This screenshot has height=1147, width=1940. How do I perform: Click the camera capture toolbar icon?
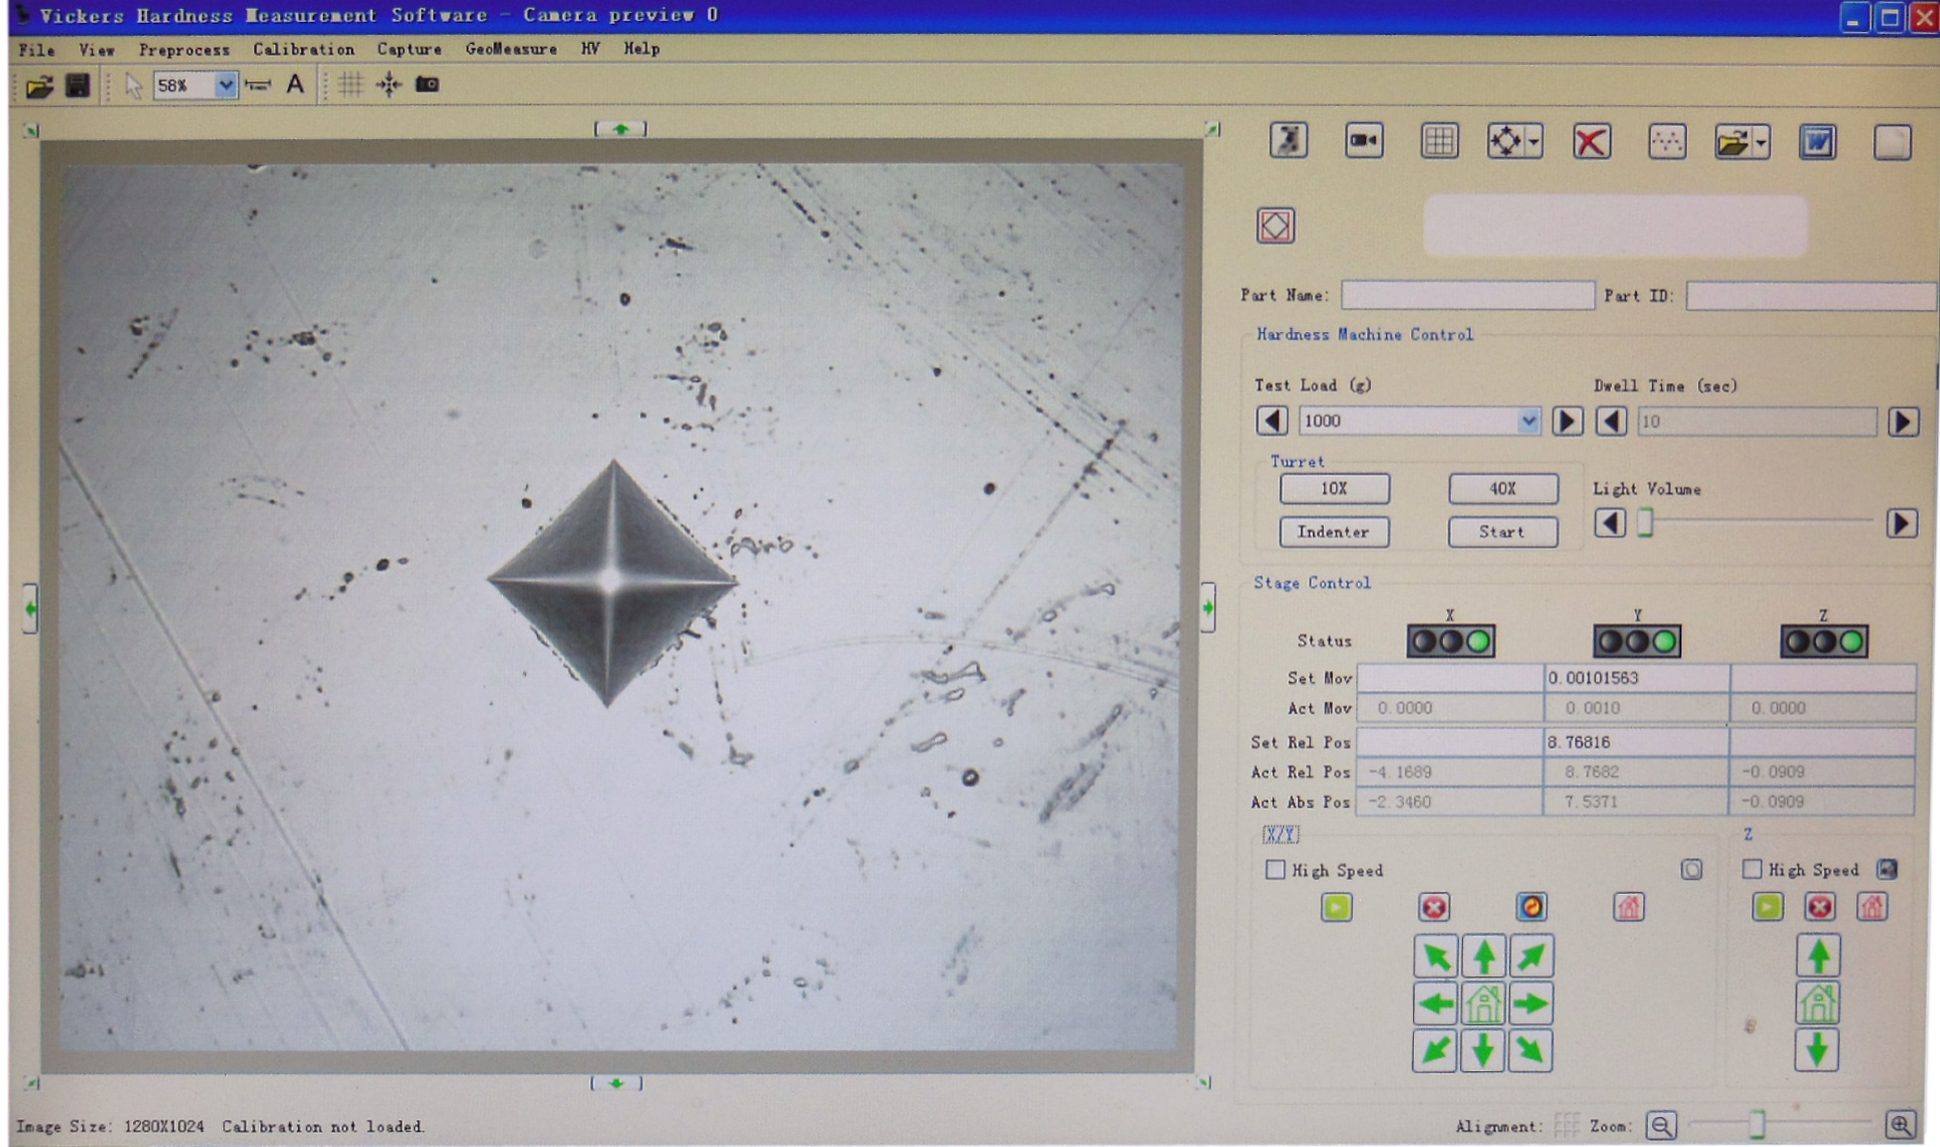click(x=428, y=85)
